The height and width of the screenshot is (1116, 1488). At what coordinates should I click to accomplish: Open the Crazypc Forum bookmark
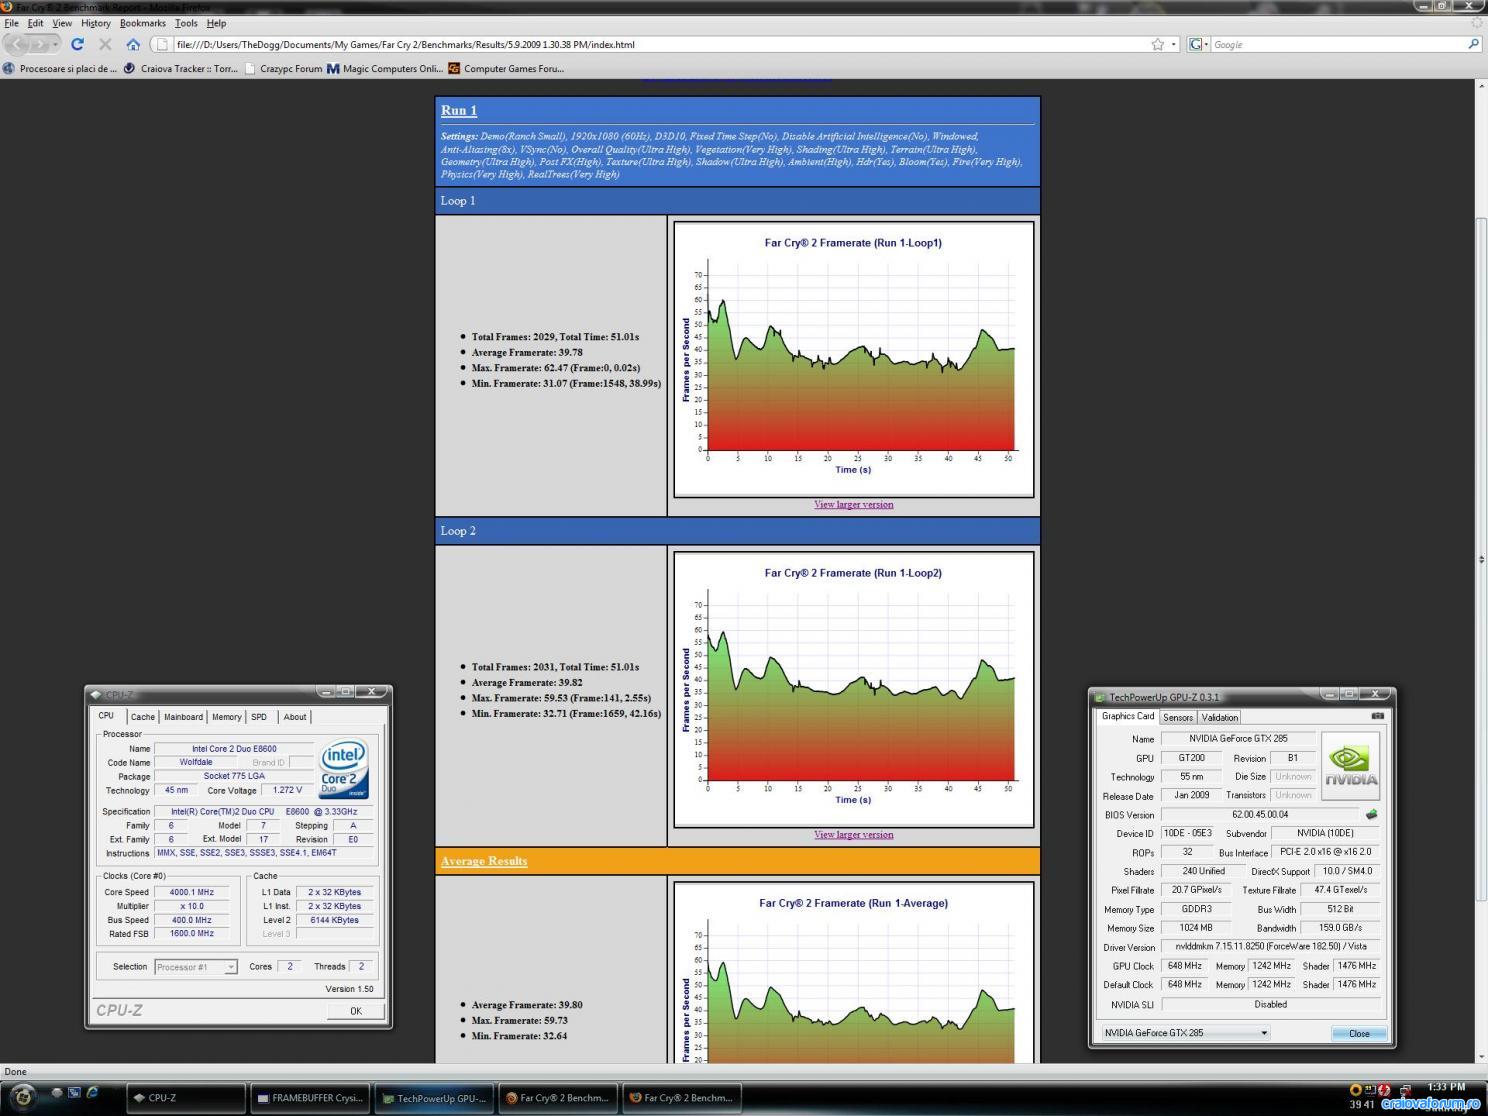(x=283, y=69)
